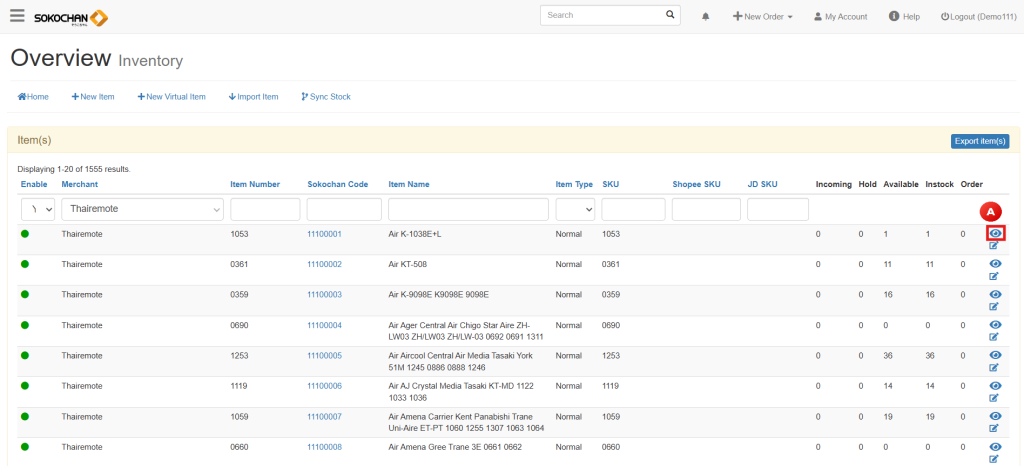Open Sokochan code 11100004 link
Image resolution: width=1024 pixels, height=466 pixels.
(x=324, y=325)
